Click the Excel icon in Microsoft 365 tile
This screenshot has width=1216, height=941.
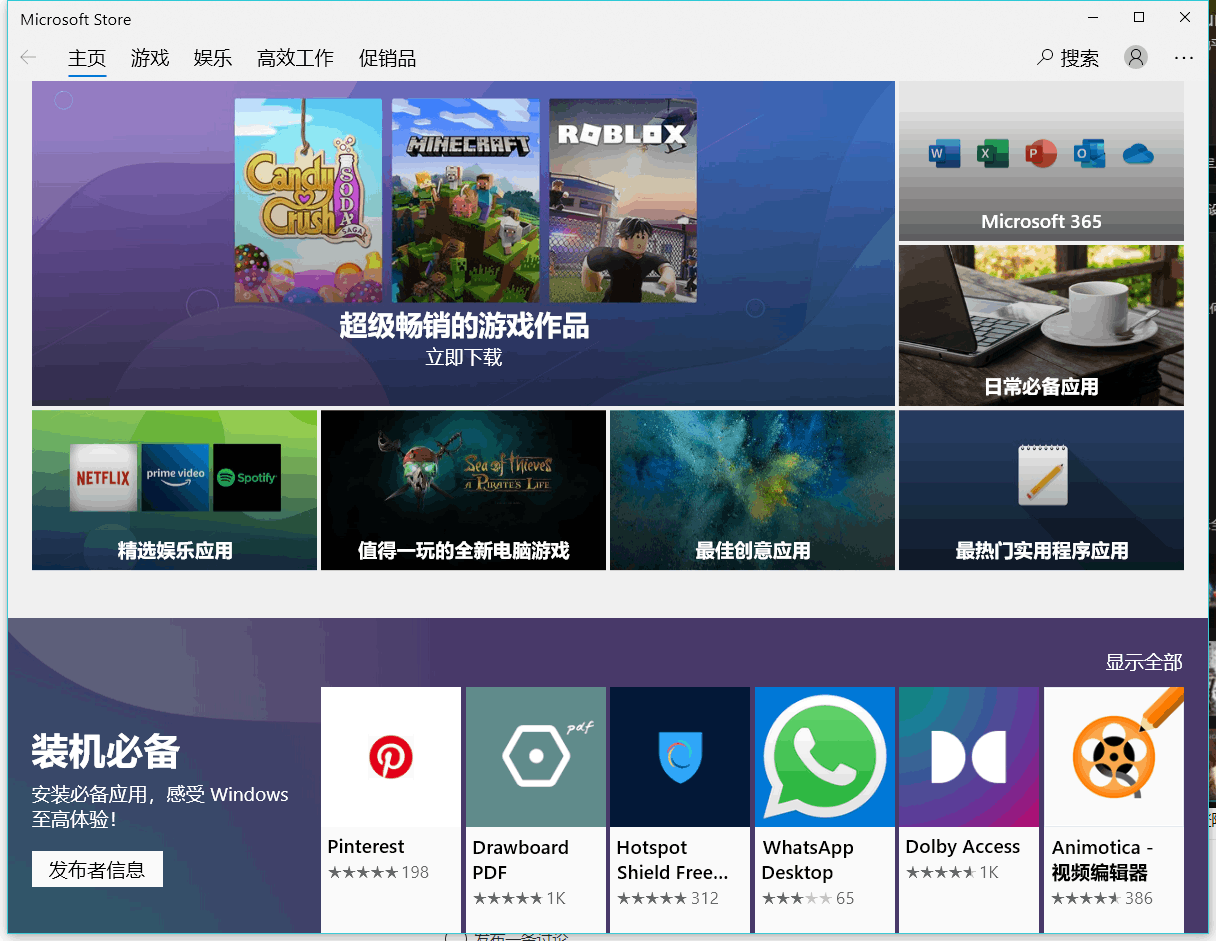click(992, 154)
